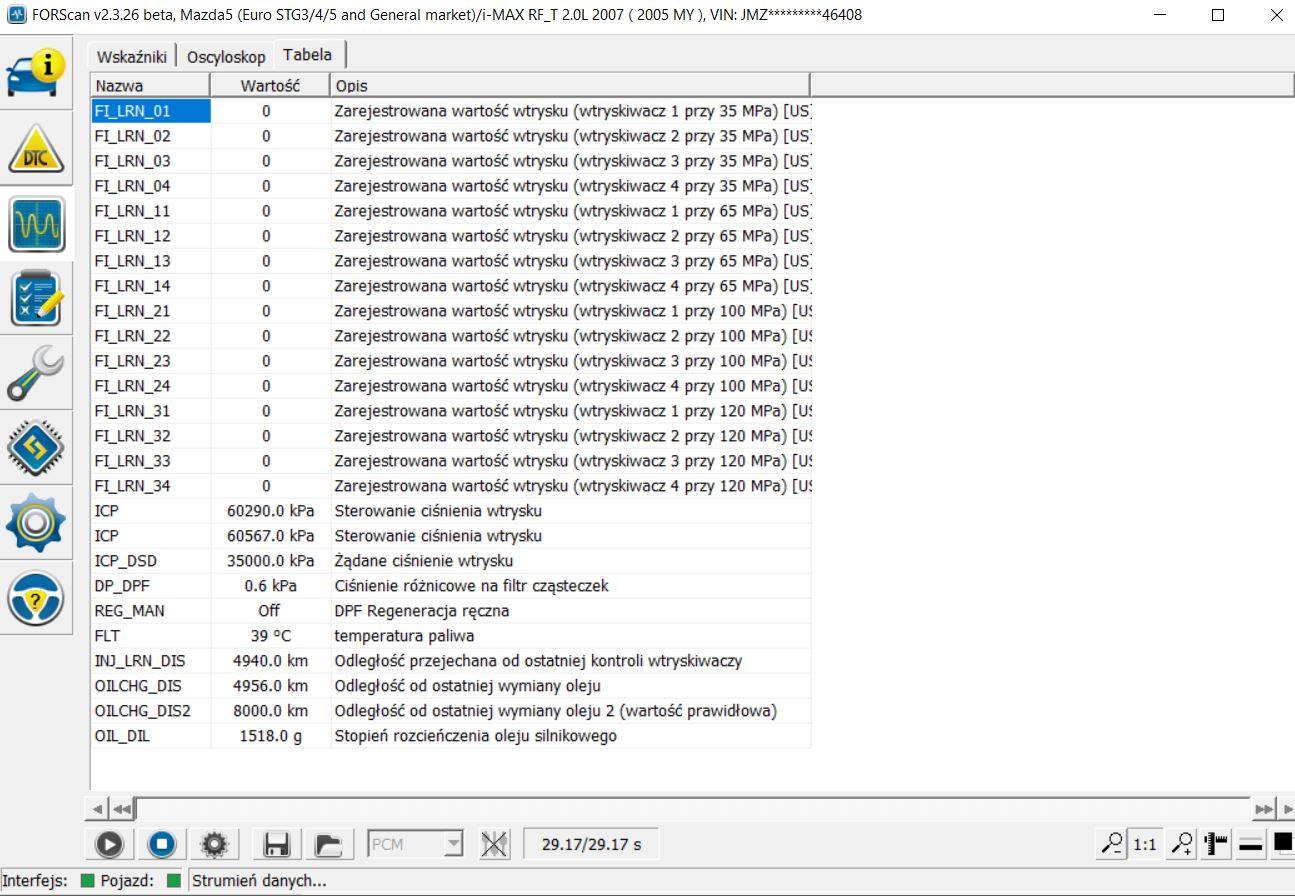This screenshot has width=1295, height=896.
Task: Open the wrench service functions section
Action: [36, 374]
